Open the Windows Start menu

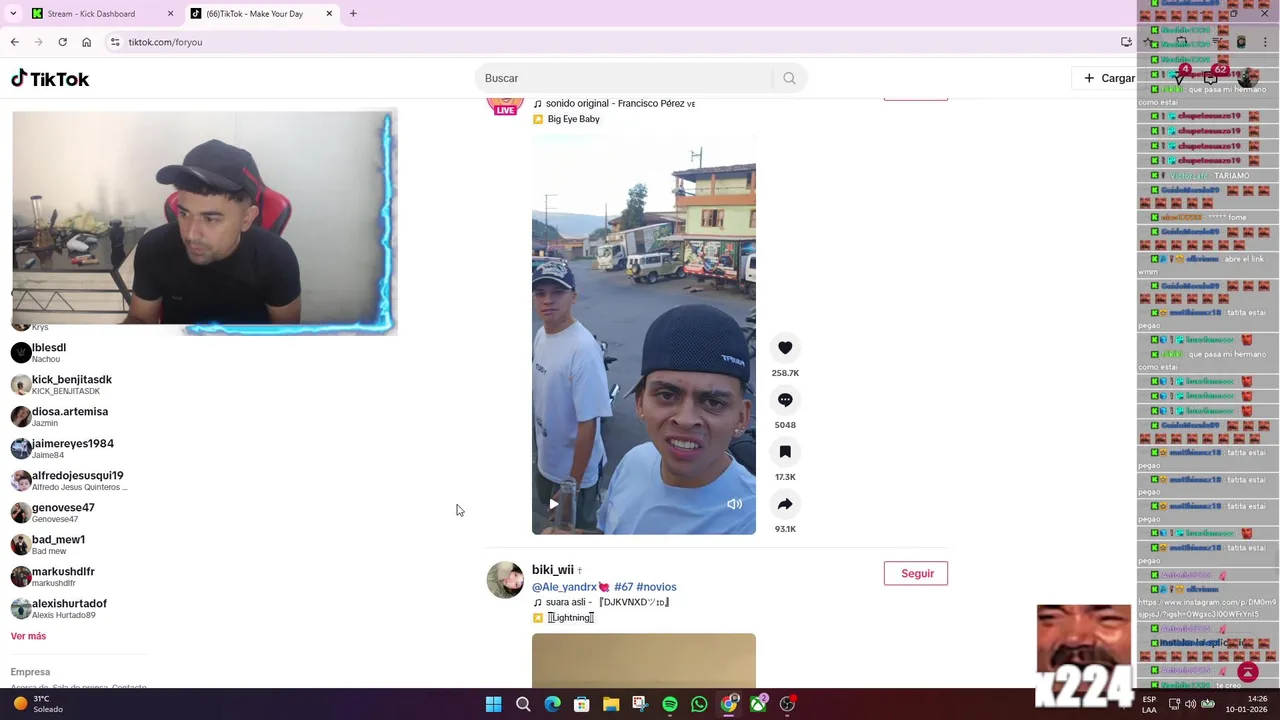coord(493,704)
